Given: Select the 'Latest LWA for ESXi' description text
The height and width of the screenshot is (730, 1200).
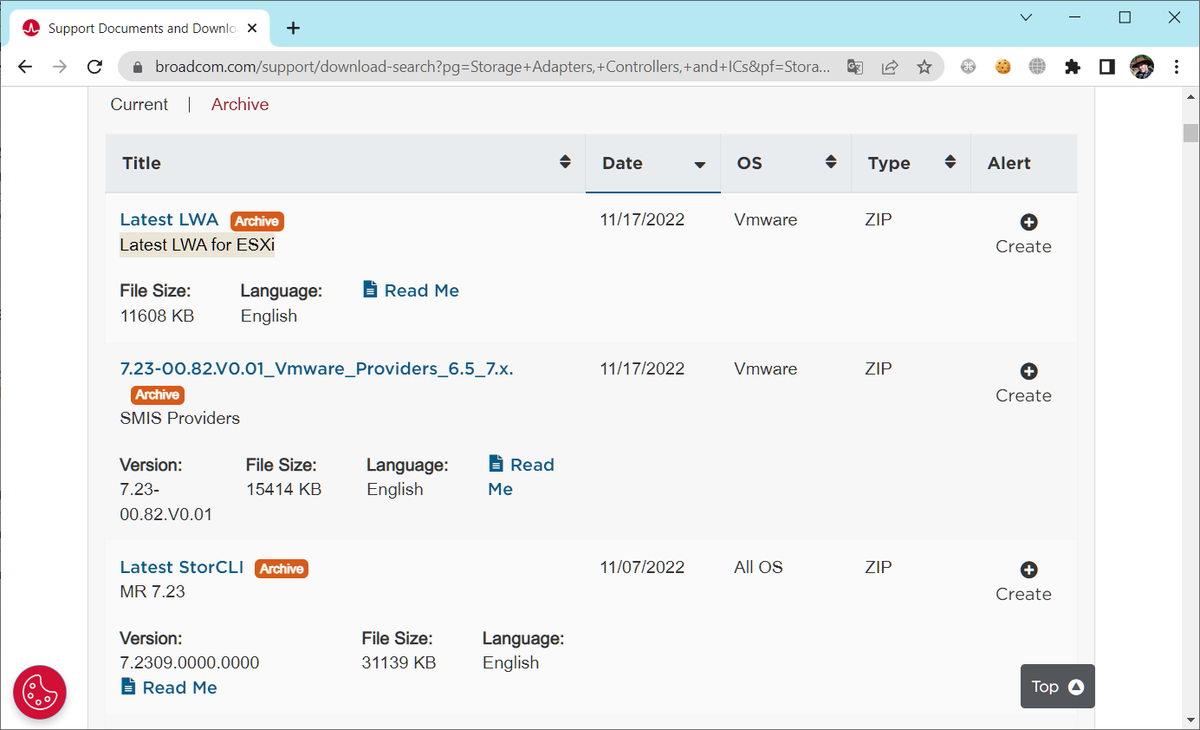Looking at the screenshot, I should tap(197, 245).
